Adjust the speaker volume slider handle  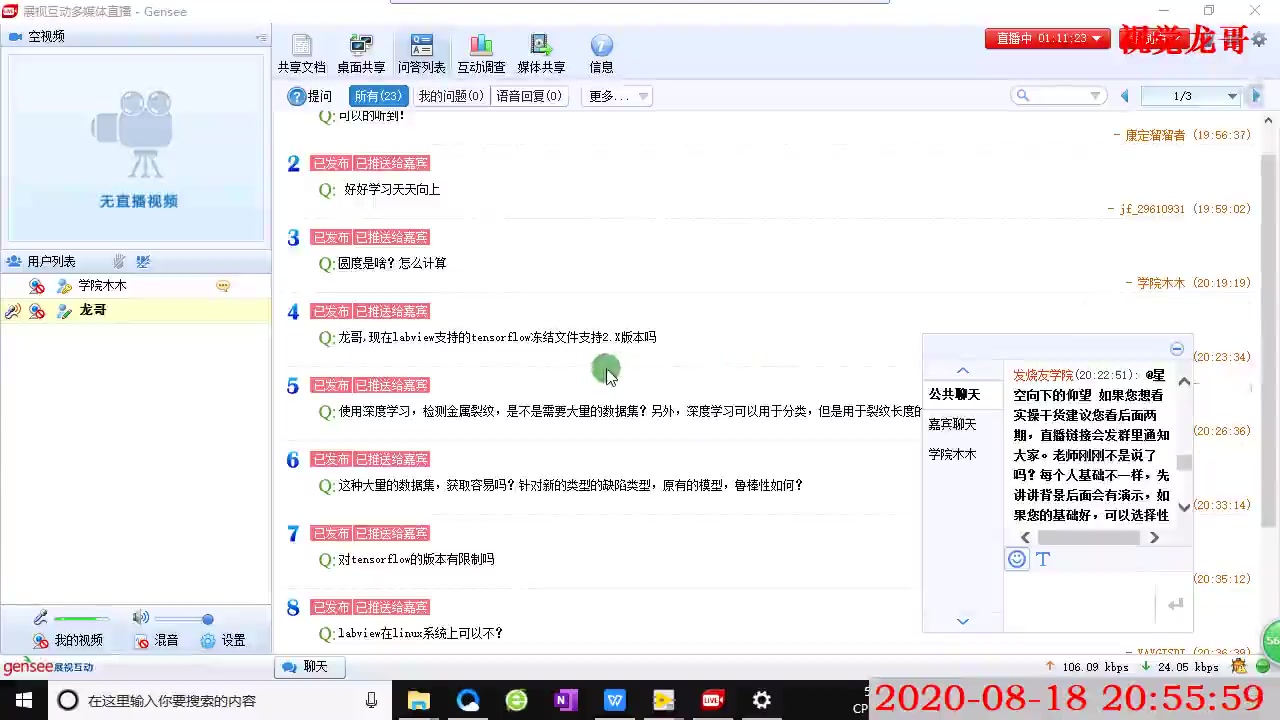click(207, 619)
